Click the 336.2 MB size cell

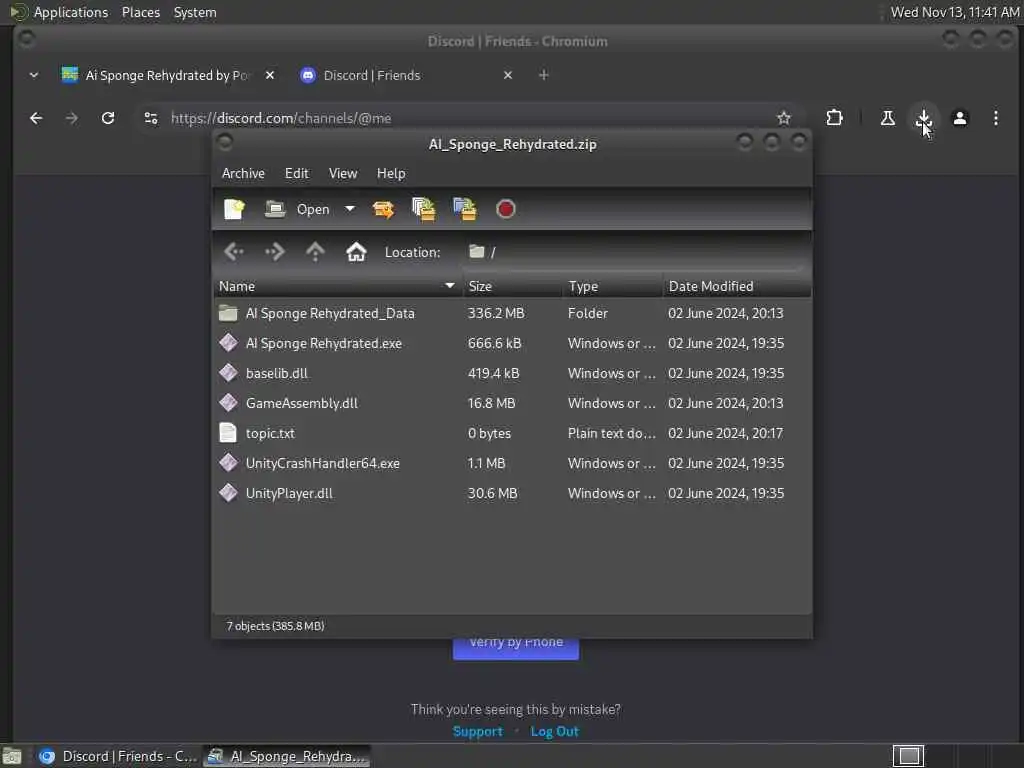(x=496, y=313)
